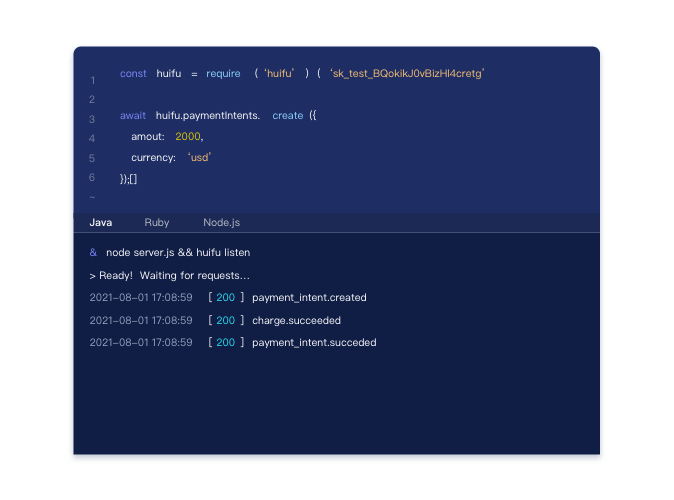The image size is (674, 500).
Task: Click the 'create' method name
Action: (287, 116)
